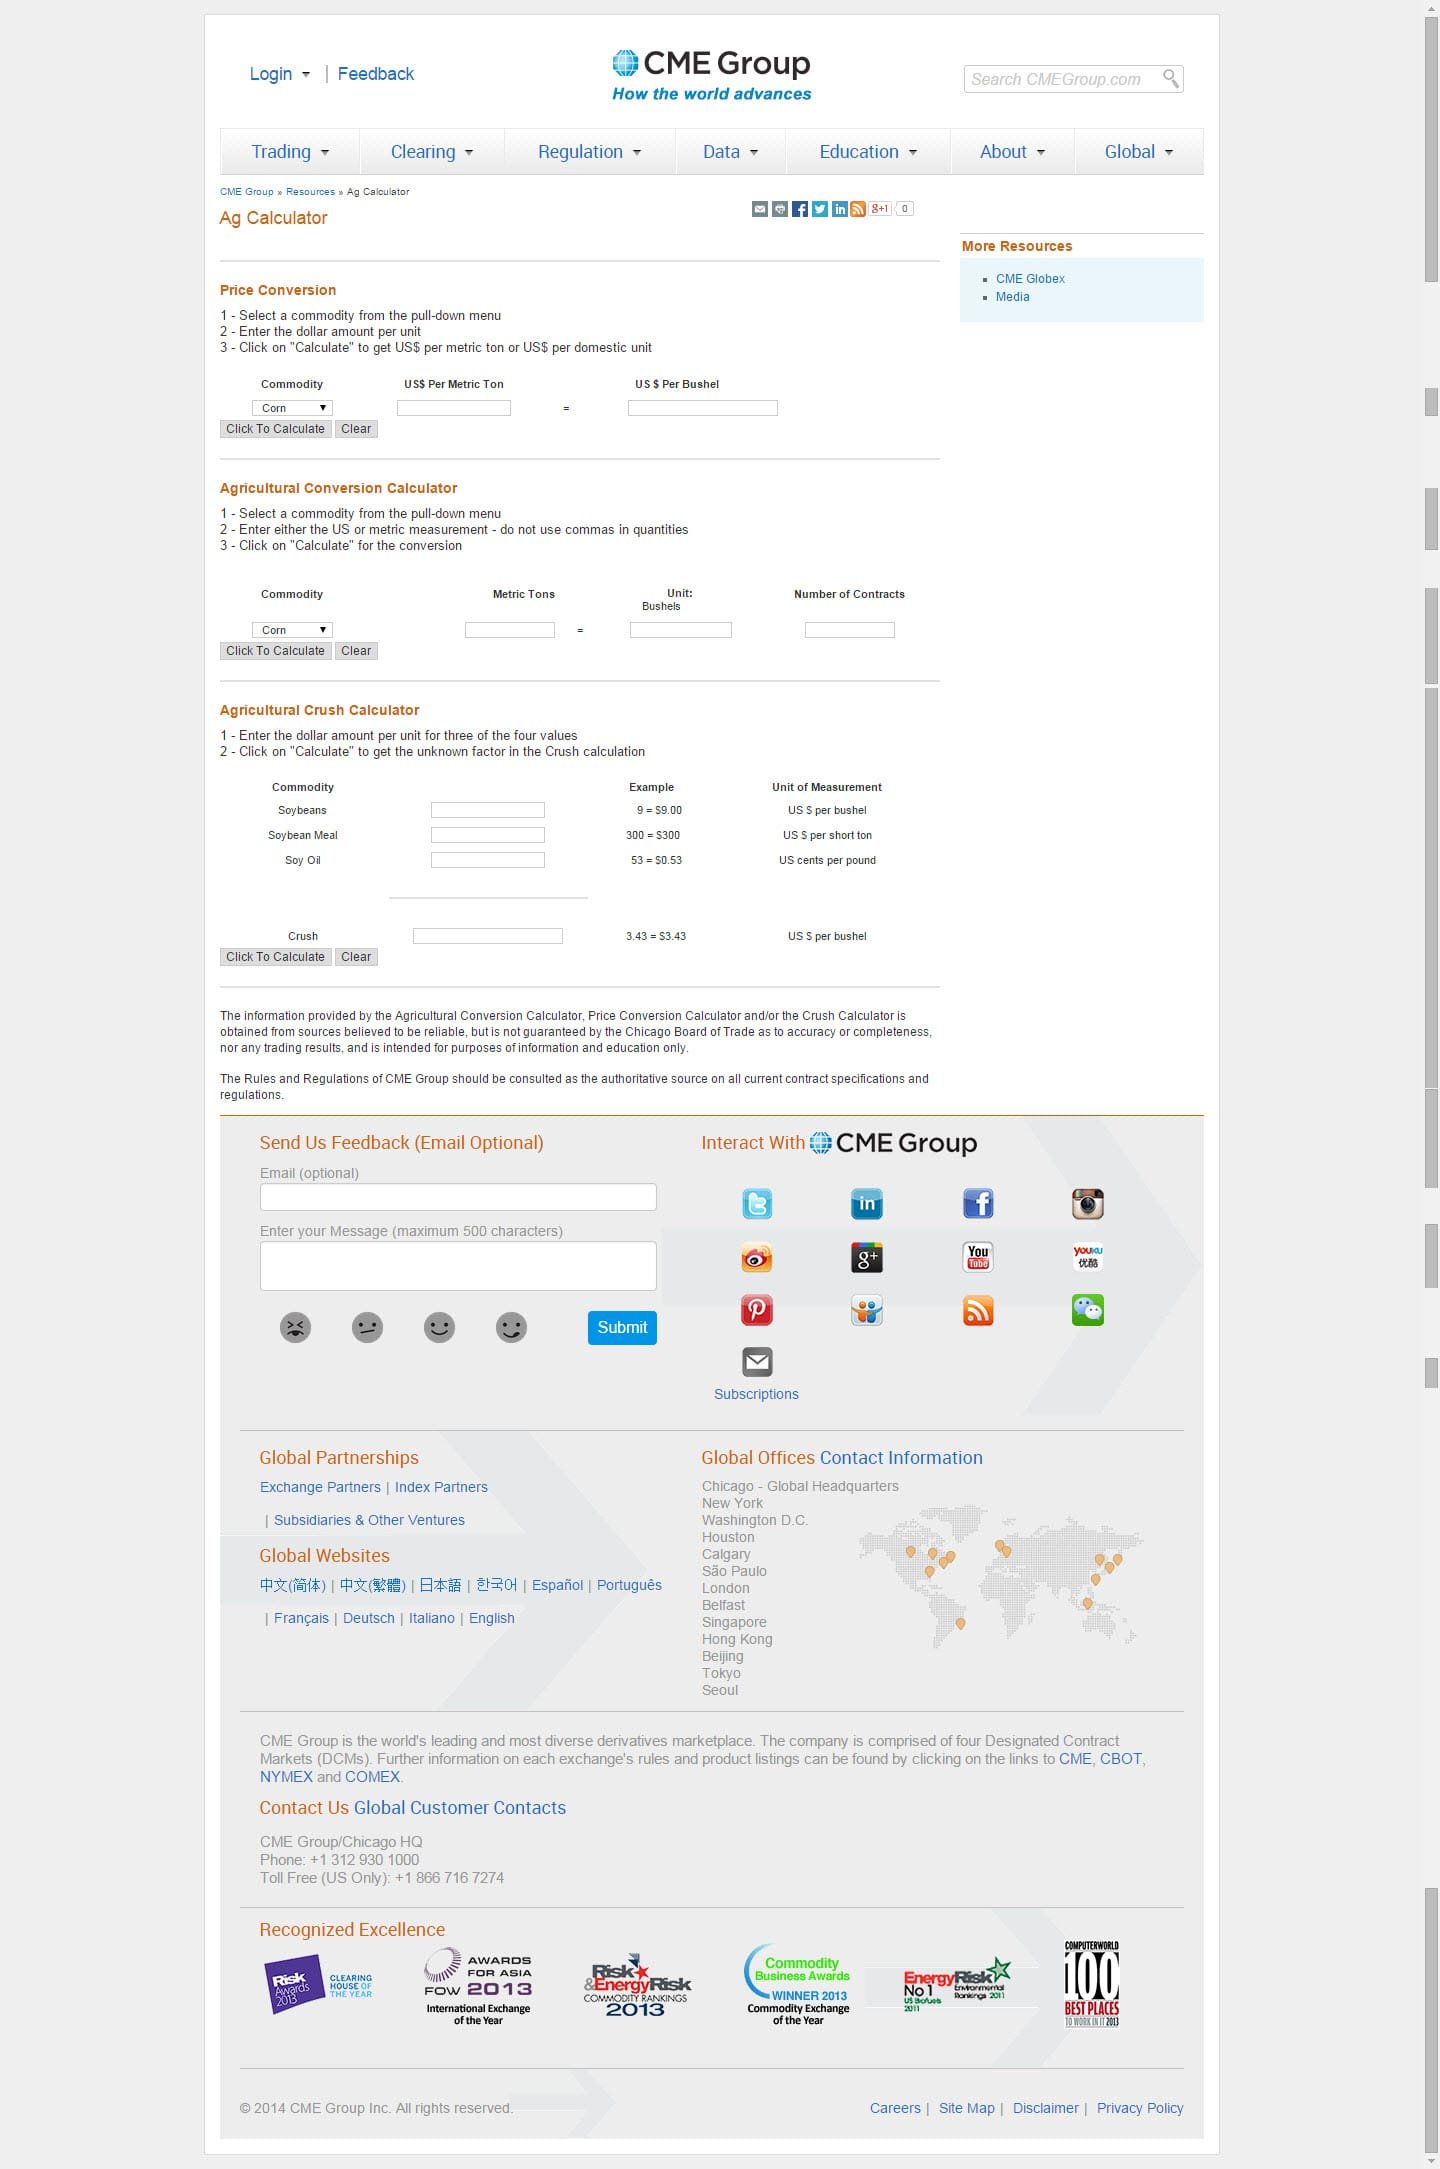Viewport: 1440px width, 2169px height.
Task: Expand the Clearing menu
Action: [x=432, y=152]
